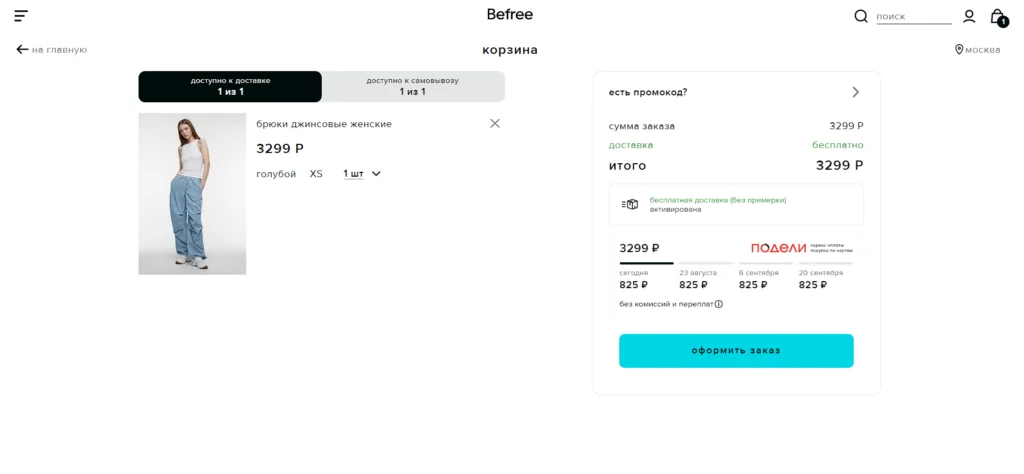Image resolution: width=1024 pixels, height=474 pixels.
Task: Click the first Подели payment progress segment
Action: tap(646, 263)
